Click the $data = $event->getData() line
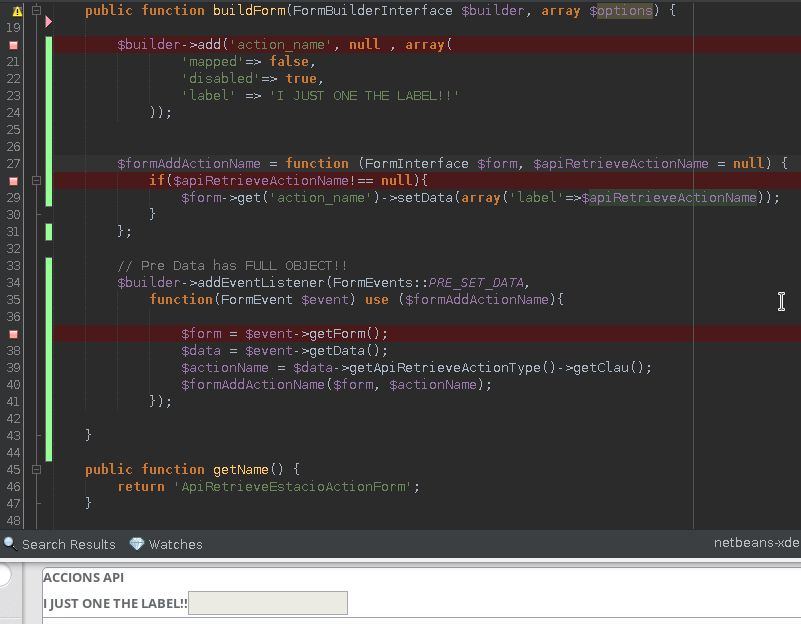 coord(284,351)
